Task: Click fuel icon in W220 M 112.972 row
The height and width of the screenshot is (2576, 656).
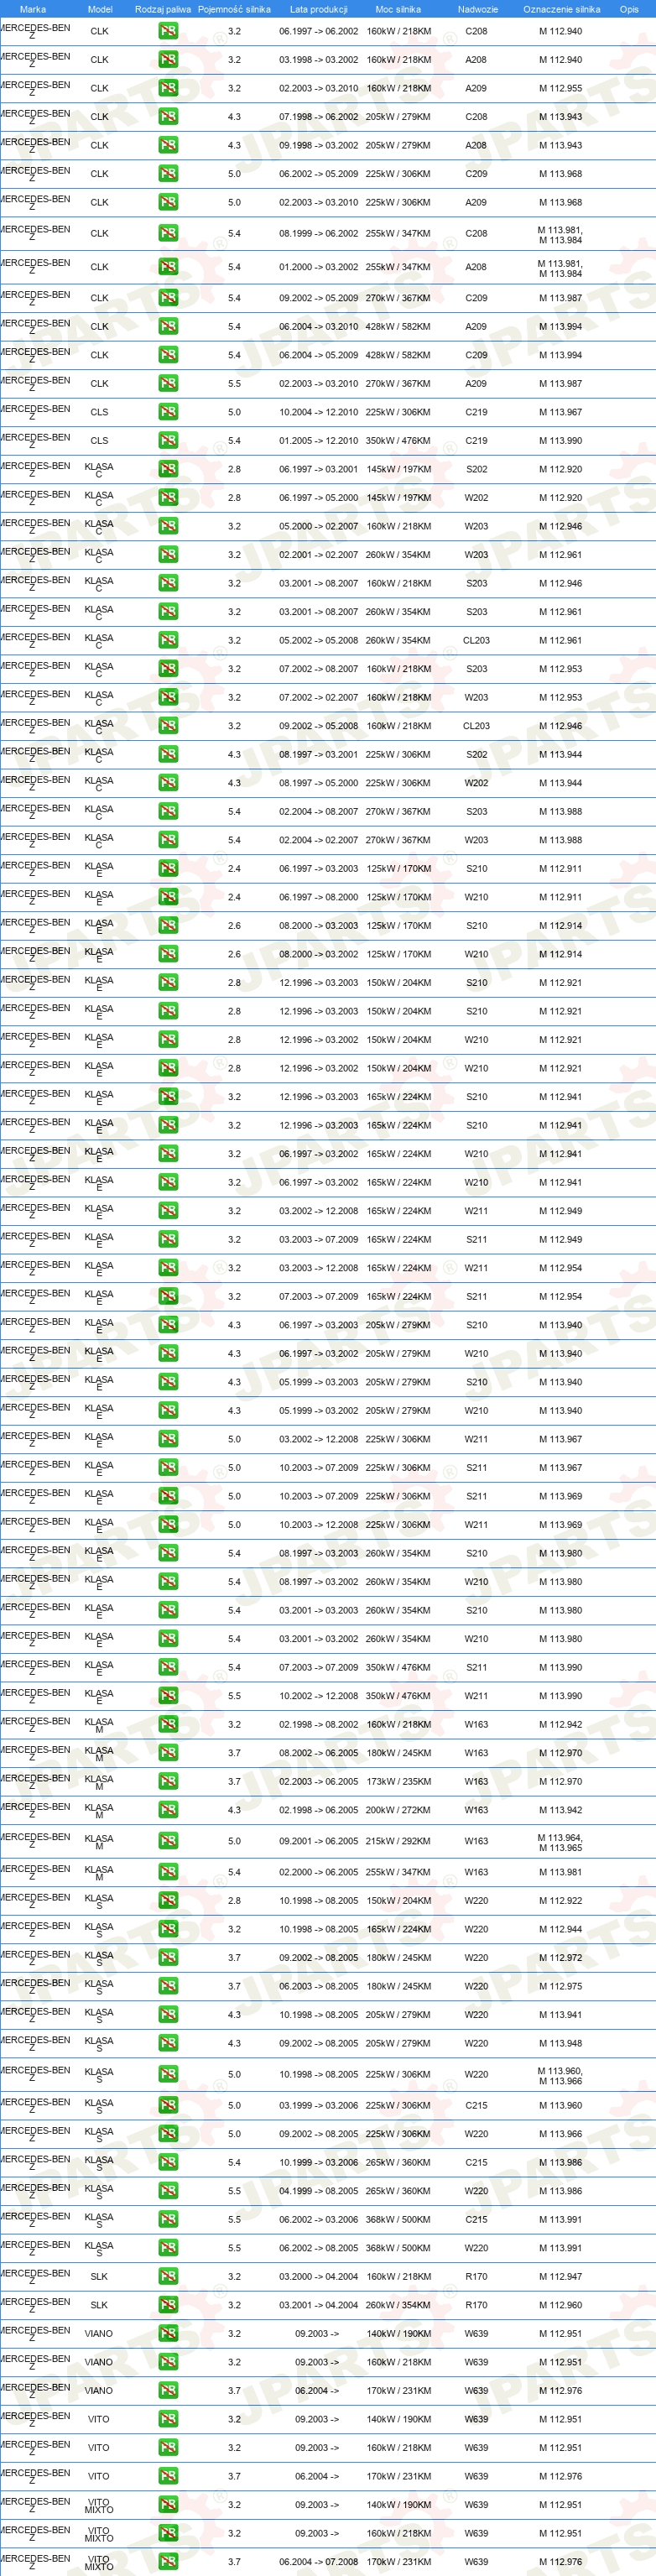Action: tap(168, 1958)
